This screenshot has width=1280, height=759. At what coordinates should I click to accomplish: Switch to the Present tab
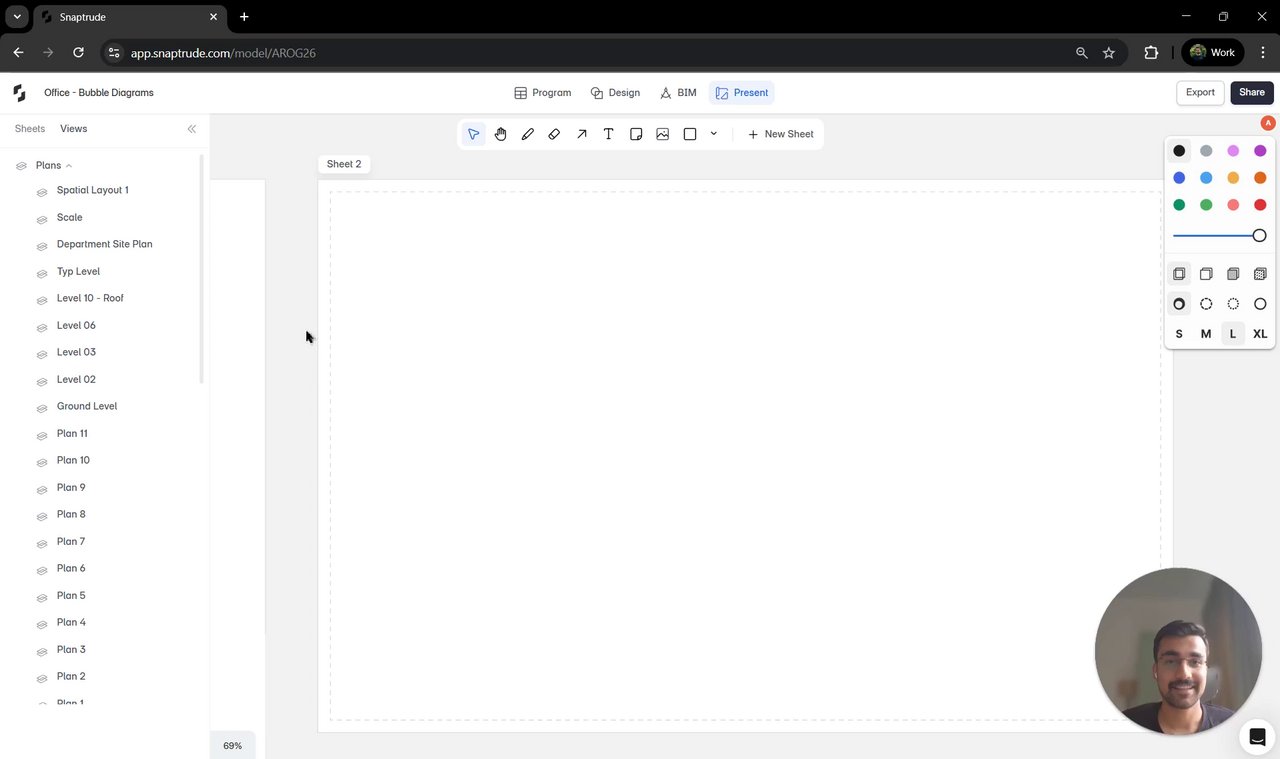[x=742, y=93]
